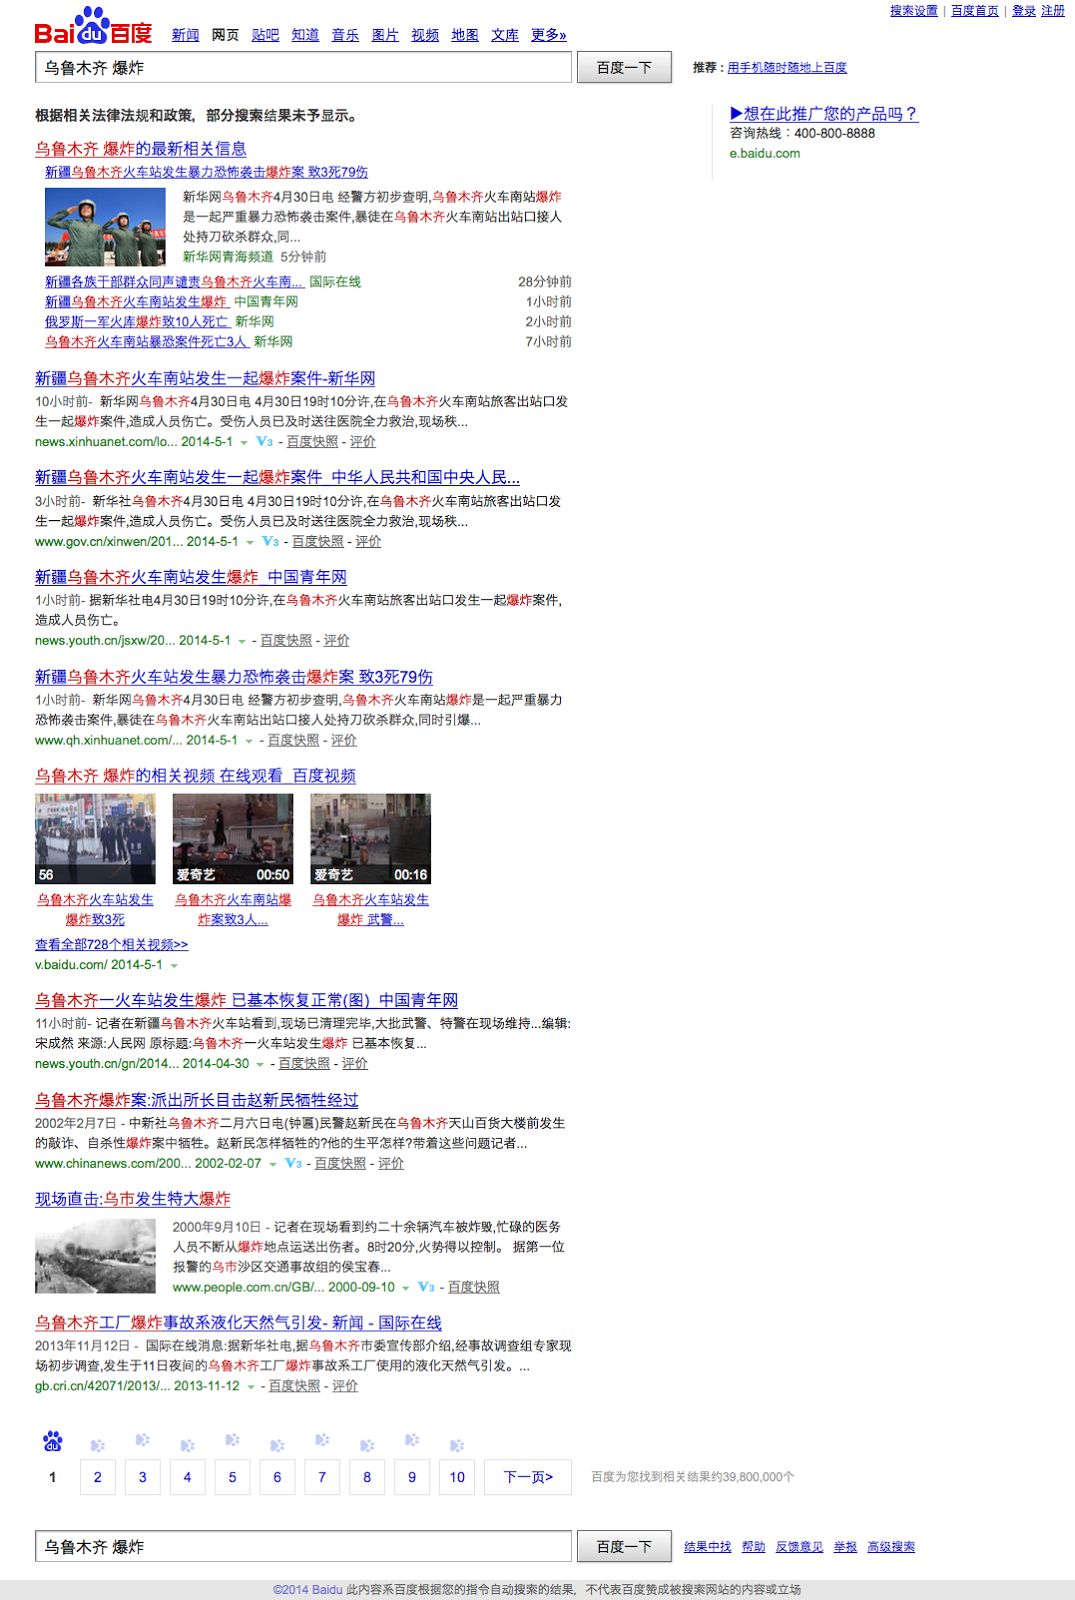Click the paw icon above page 5
This screenshot has height=1600, width=1075.
(x=232, y=1440)
